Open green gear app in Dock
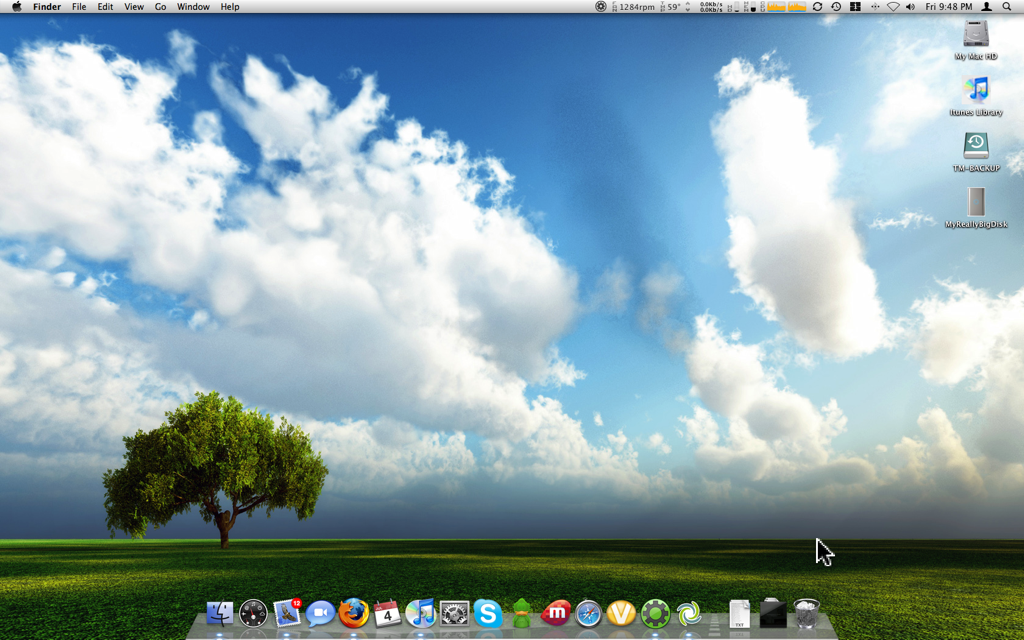This screenshot has width=1024, height=640. 656,614
